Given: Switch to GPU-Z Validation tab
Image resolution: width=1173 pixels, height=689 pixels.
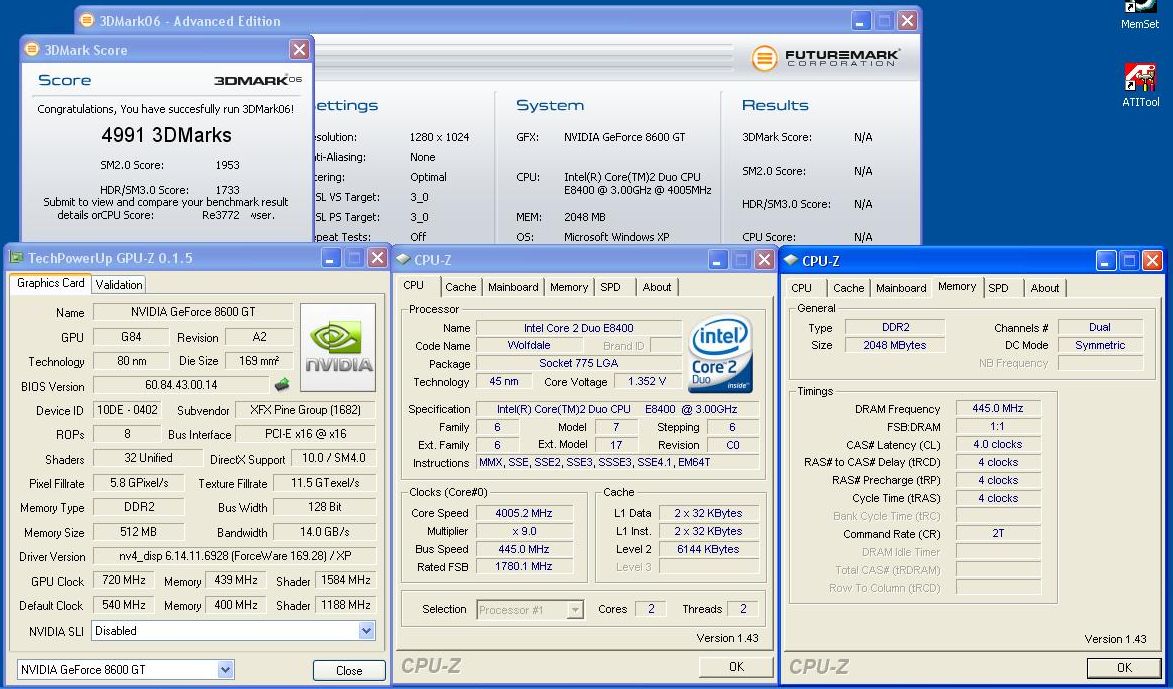Looking at the screenshot, I should (119, 284).
